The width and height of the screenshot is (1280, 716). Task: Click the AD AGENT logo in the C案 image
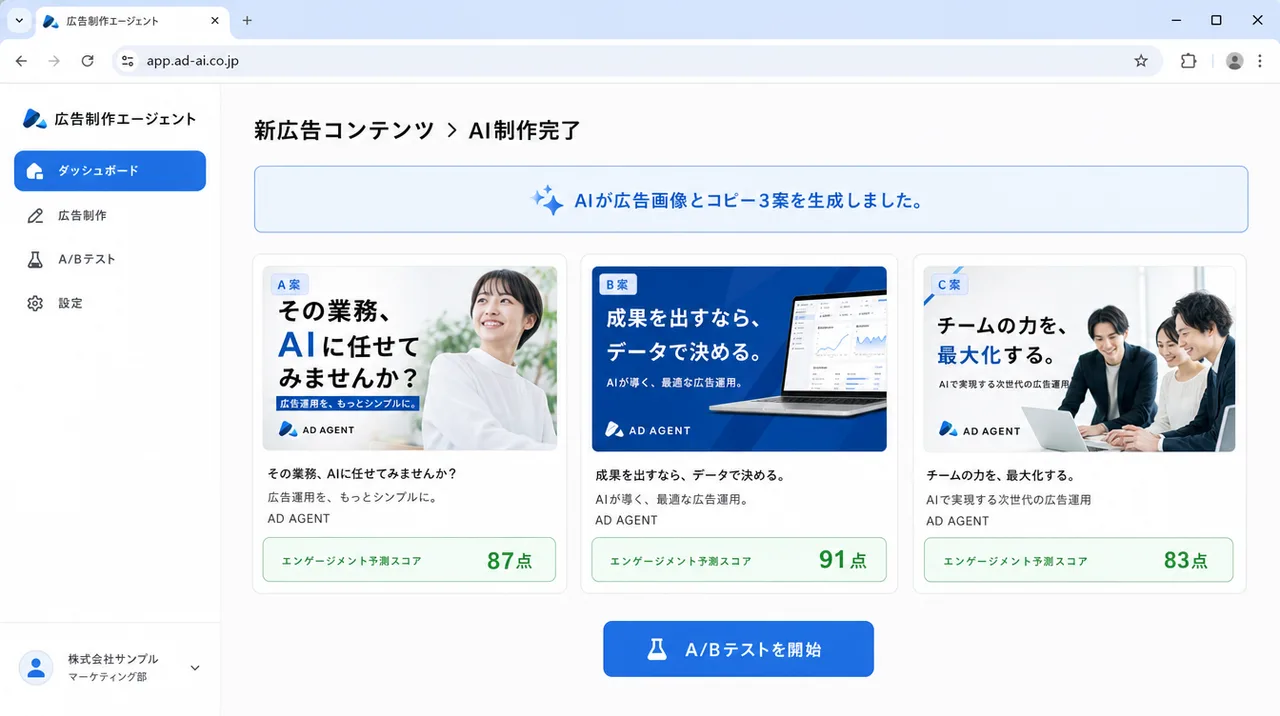(980, 430)
